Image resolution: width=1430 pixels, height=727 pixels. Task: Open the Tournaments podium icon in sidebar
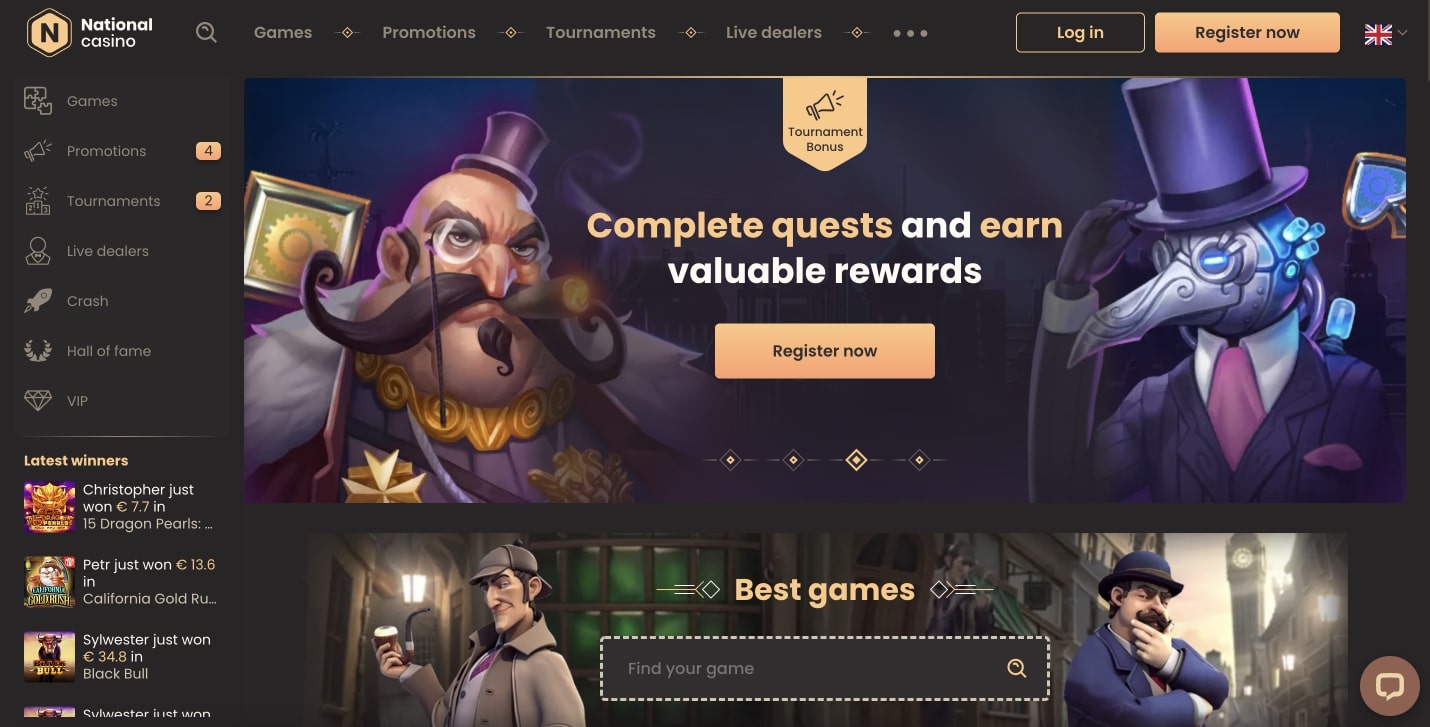[x=38, y=201]
